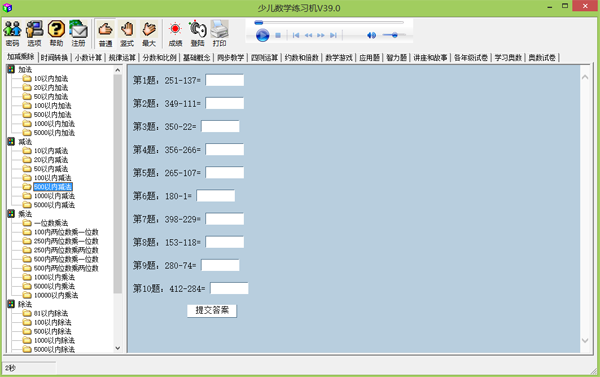The image size is (600, 377).
Task: Mute audio with the speaker icon
Action: pyautogui.click(x=371, y=35)
